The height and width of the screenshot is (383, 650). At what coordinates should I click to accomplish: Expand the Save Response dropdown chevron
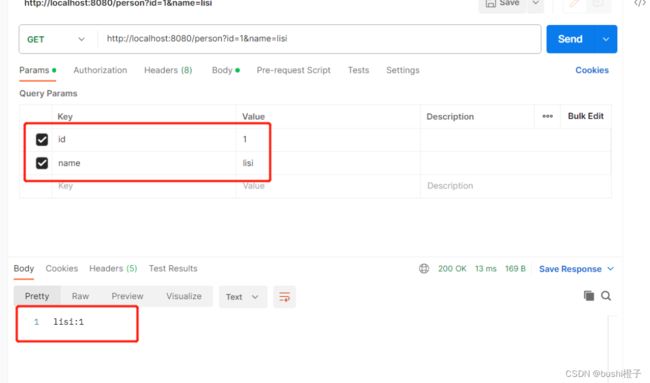[611, 269]
